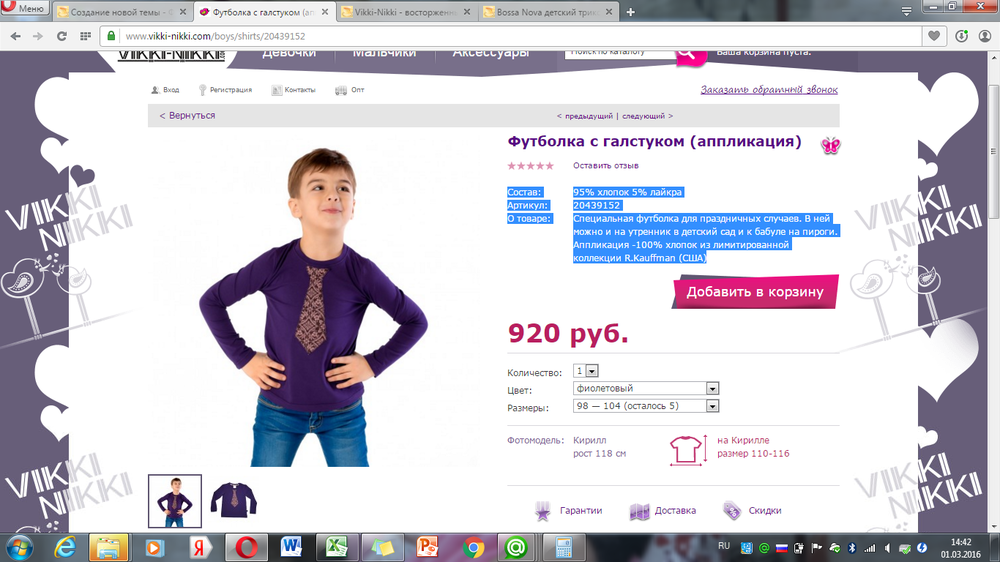Click the RU language indicator
This screenshot has width=1000, height=562.
point(724,545)
